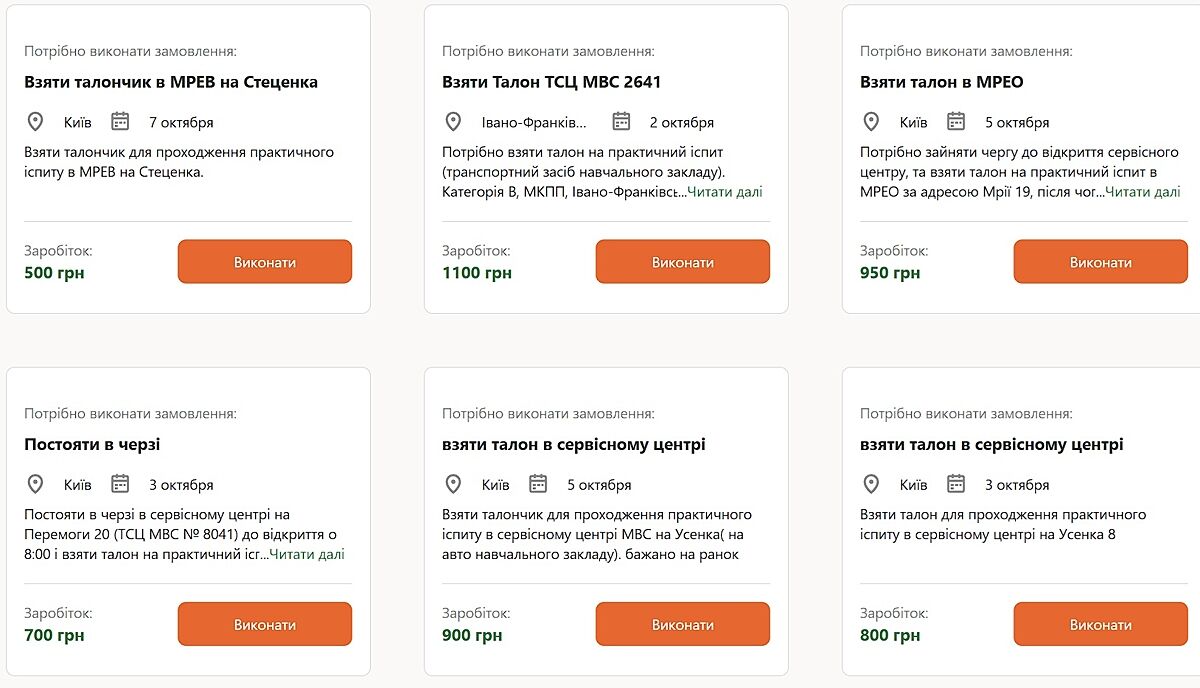The width and height of the screenshot is (1200, 688).
Task: Click calendar icon on Постояти в черзі card
Action: pyautogui.click(x=120, y=484)
